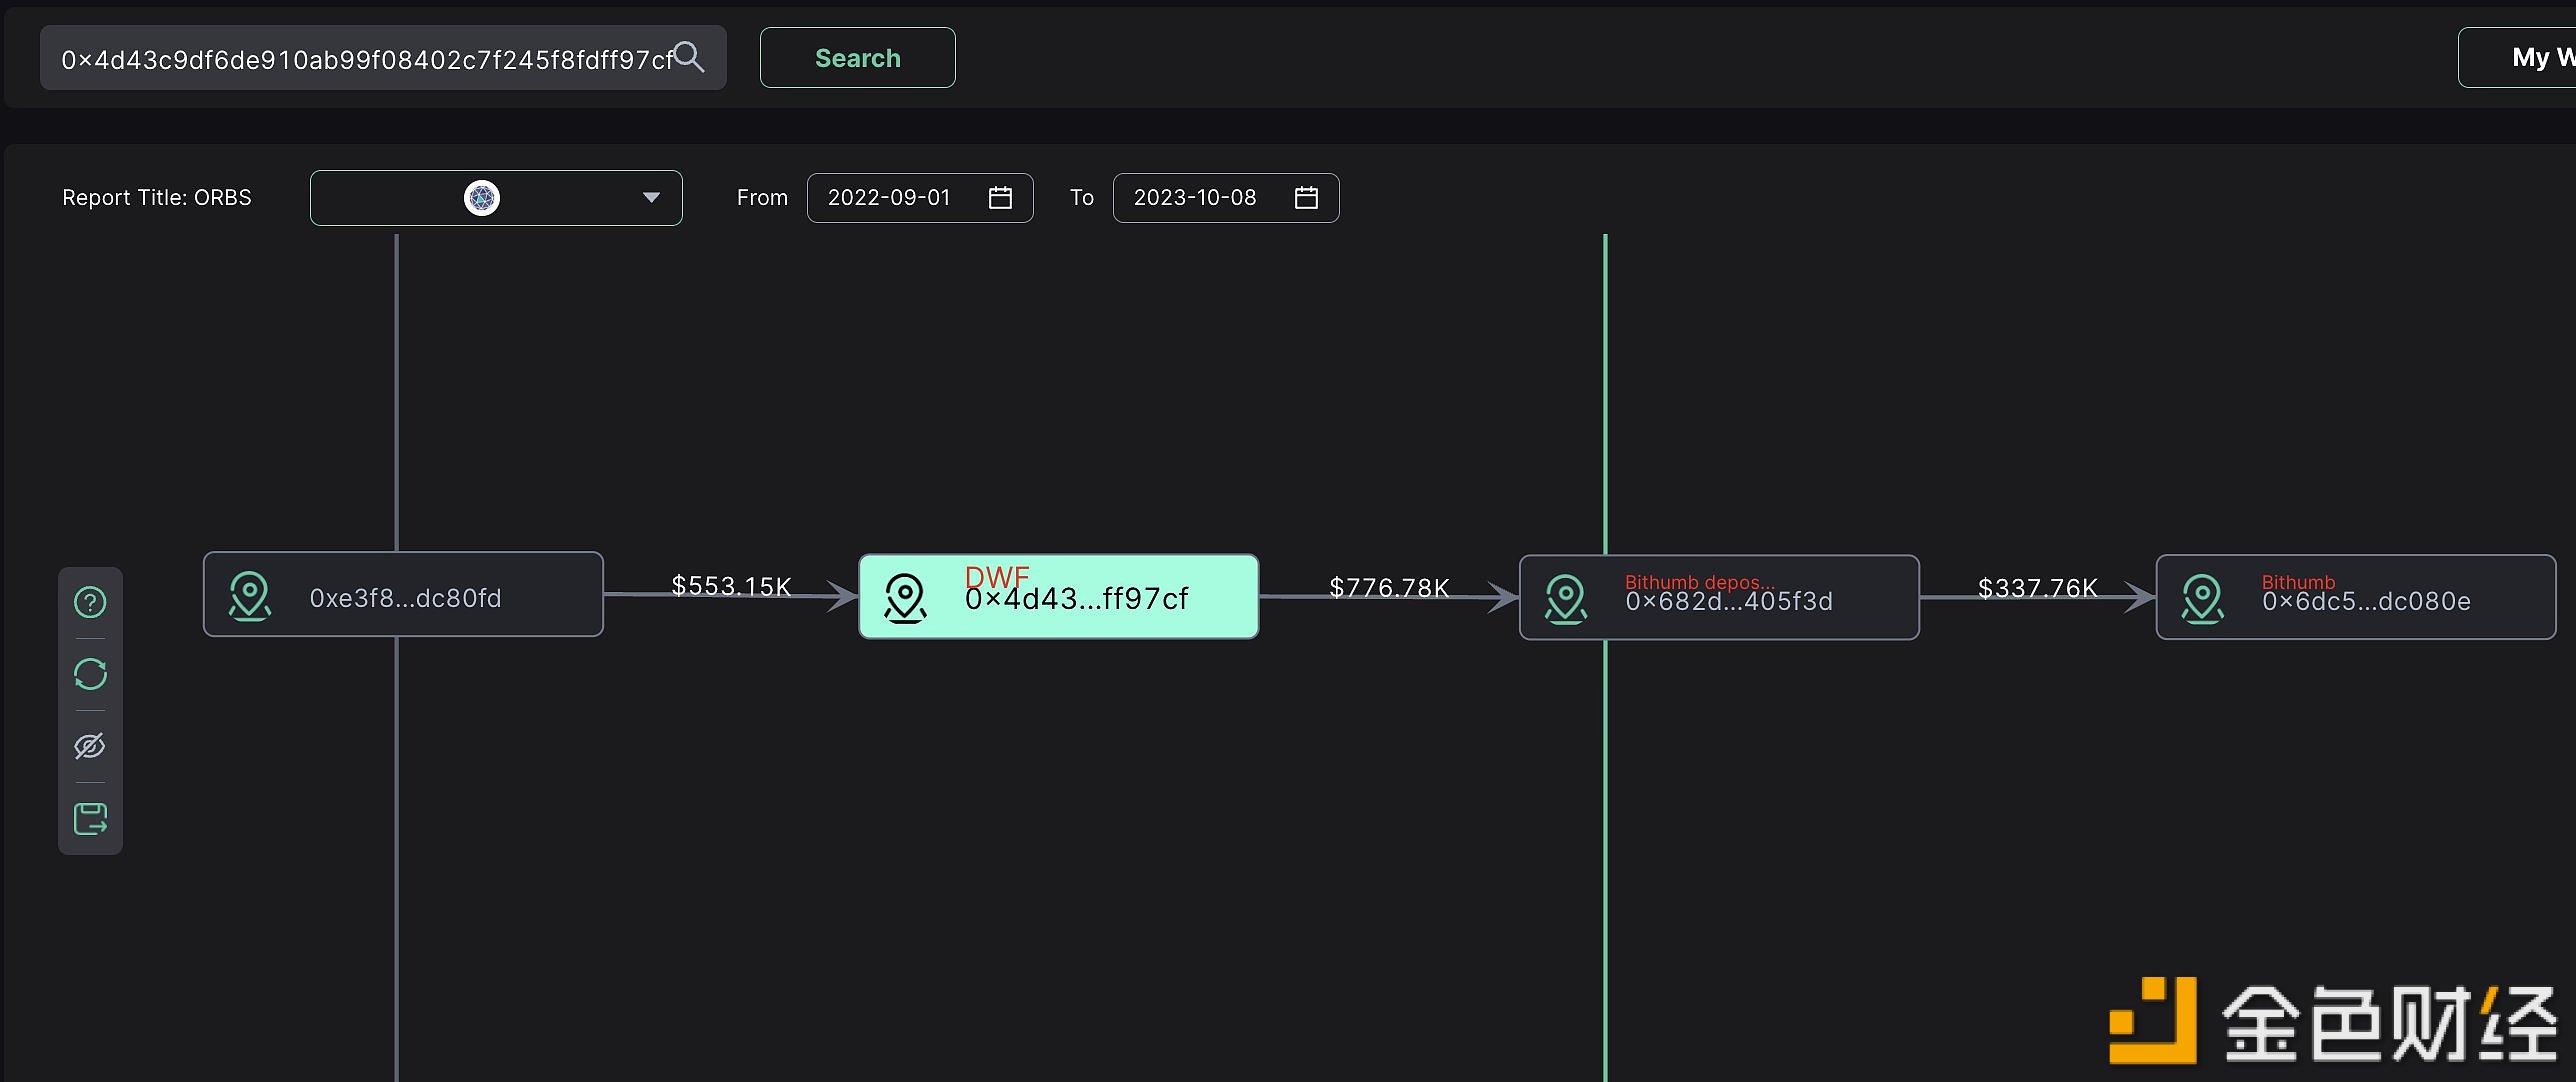The height and width of the screenshot is (1082, 2576).
Task: Open the token selector dropdown
Action: 496,198
